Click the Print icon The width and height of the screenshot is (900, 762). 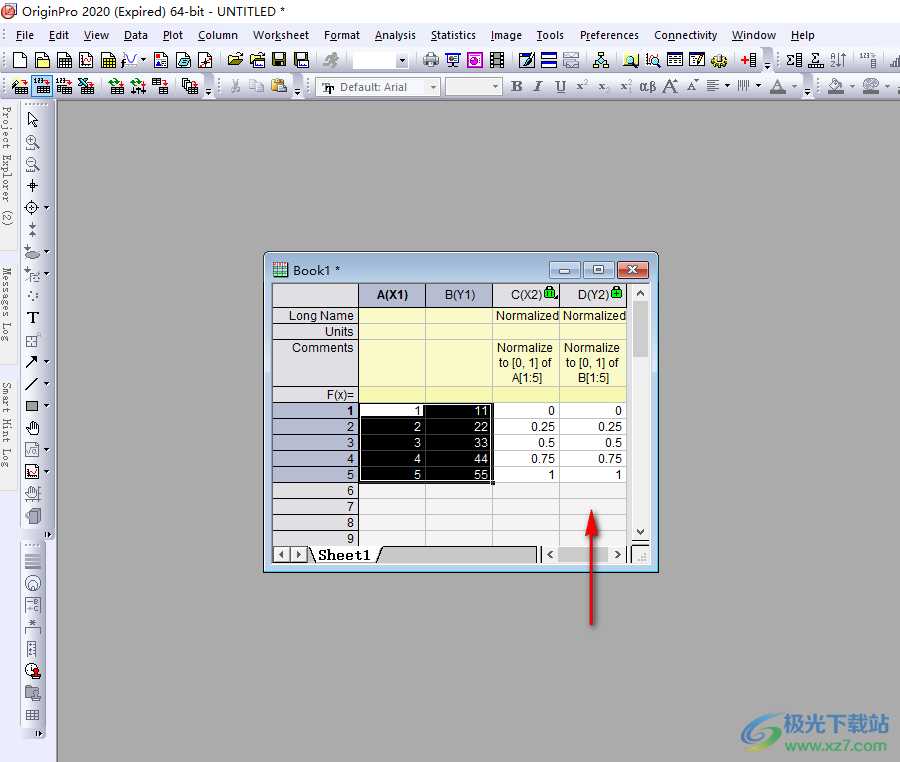coord(431,60)
